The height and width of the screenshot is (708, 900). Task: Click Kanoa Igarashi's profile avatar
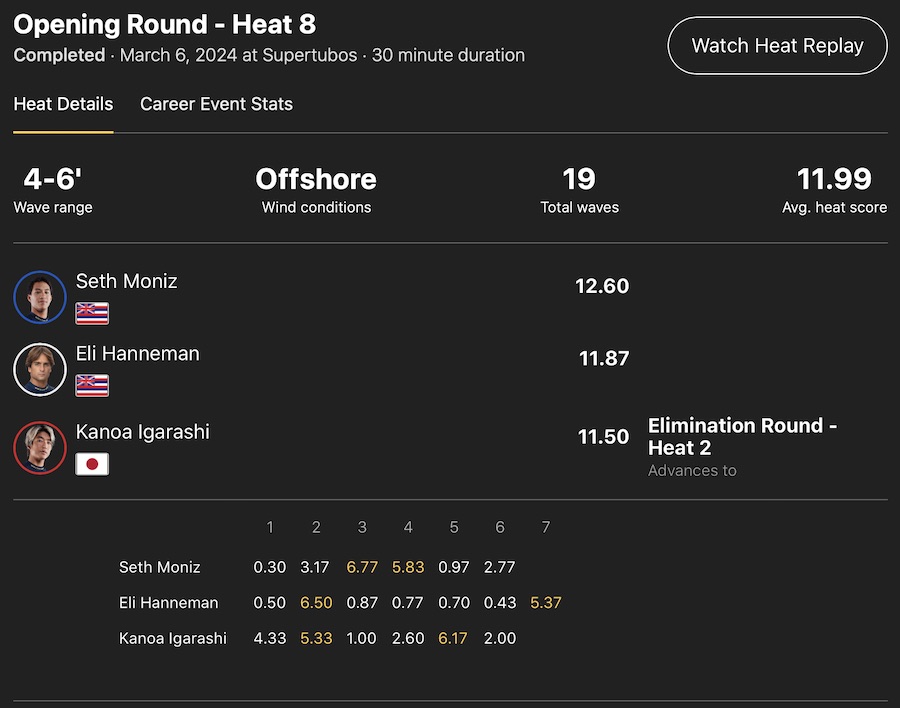point(40,448)
